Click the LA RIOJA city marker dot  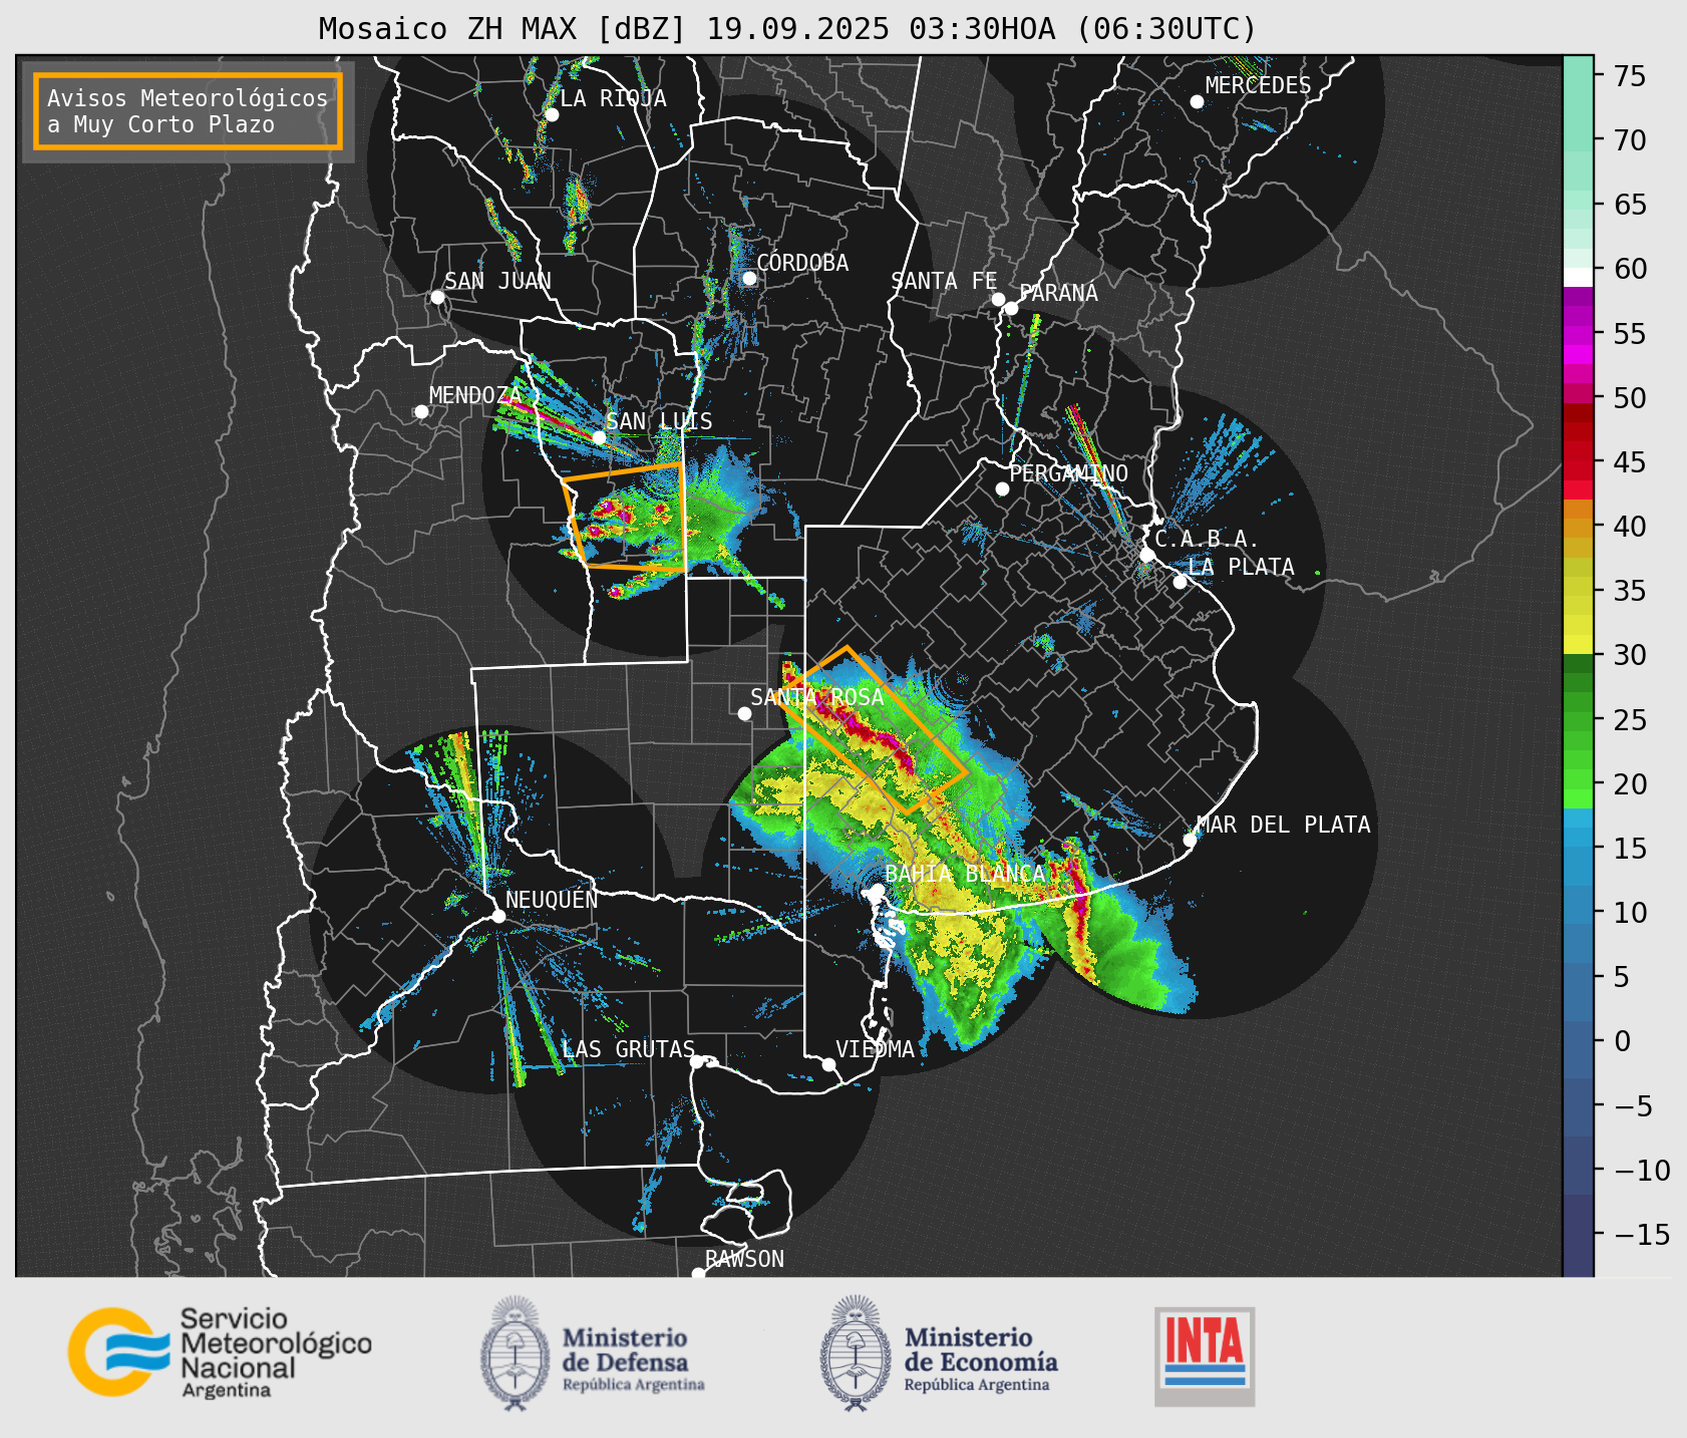[x=551, y=115]
